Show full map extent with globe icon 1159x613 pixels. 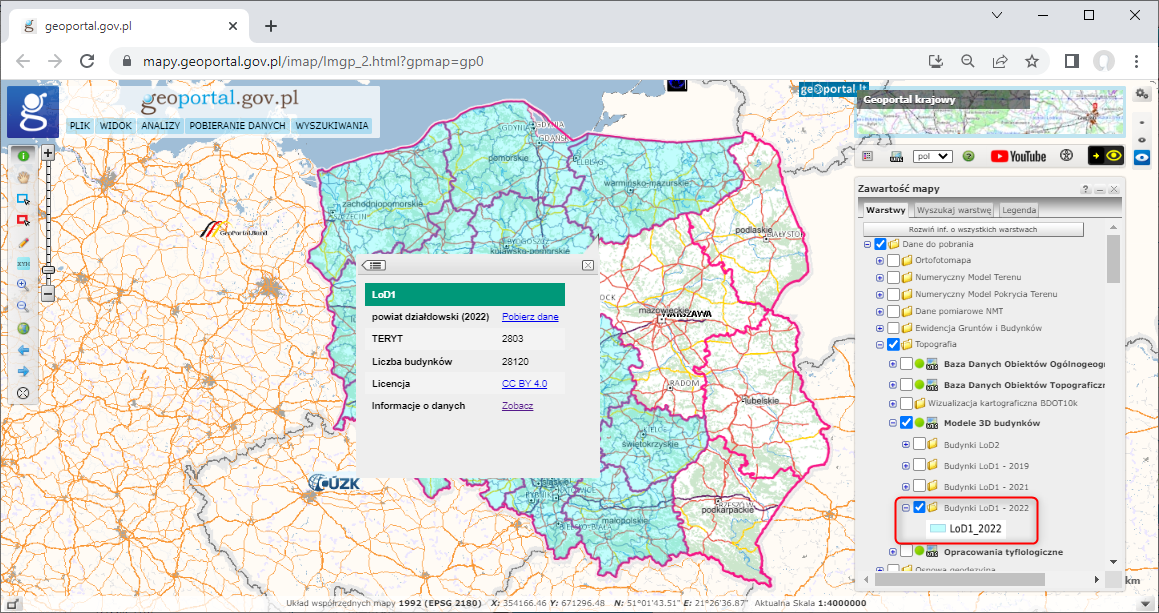[23, 328]
